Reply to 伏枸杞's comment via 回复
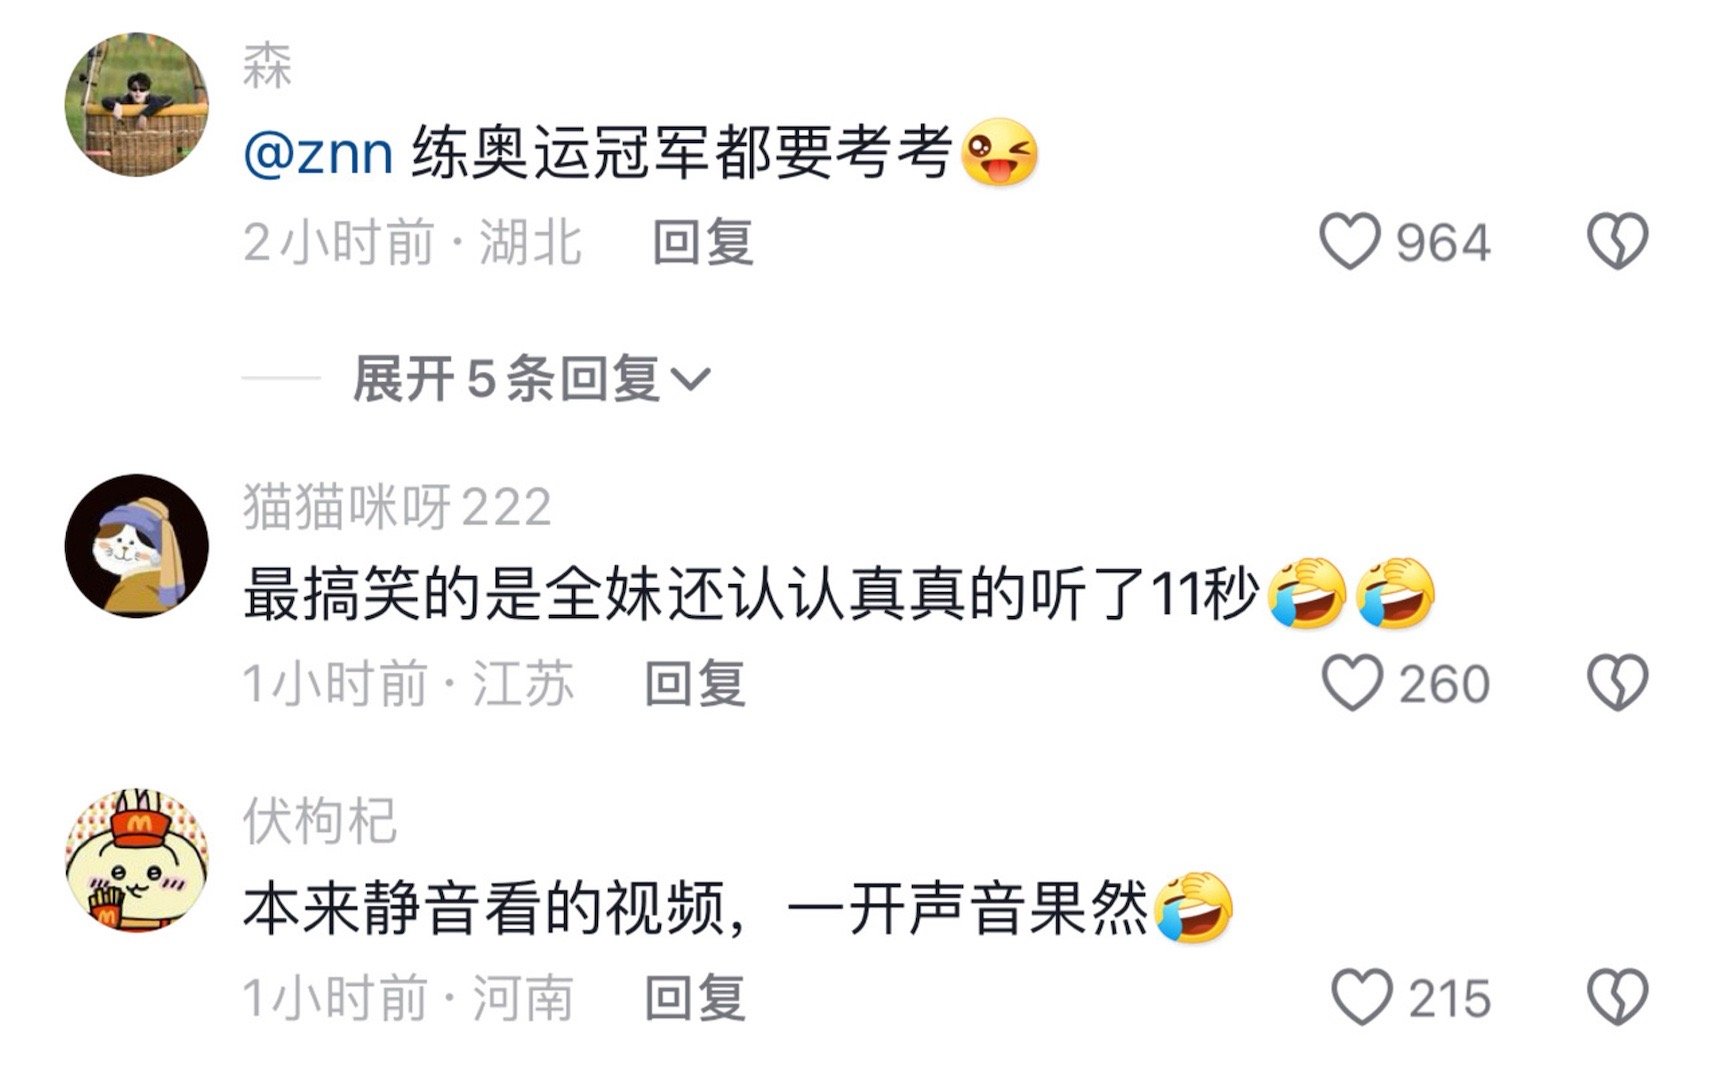Screen dimensions: 1718x1080 [695, 998]
